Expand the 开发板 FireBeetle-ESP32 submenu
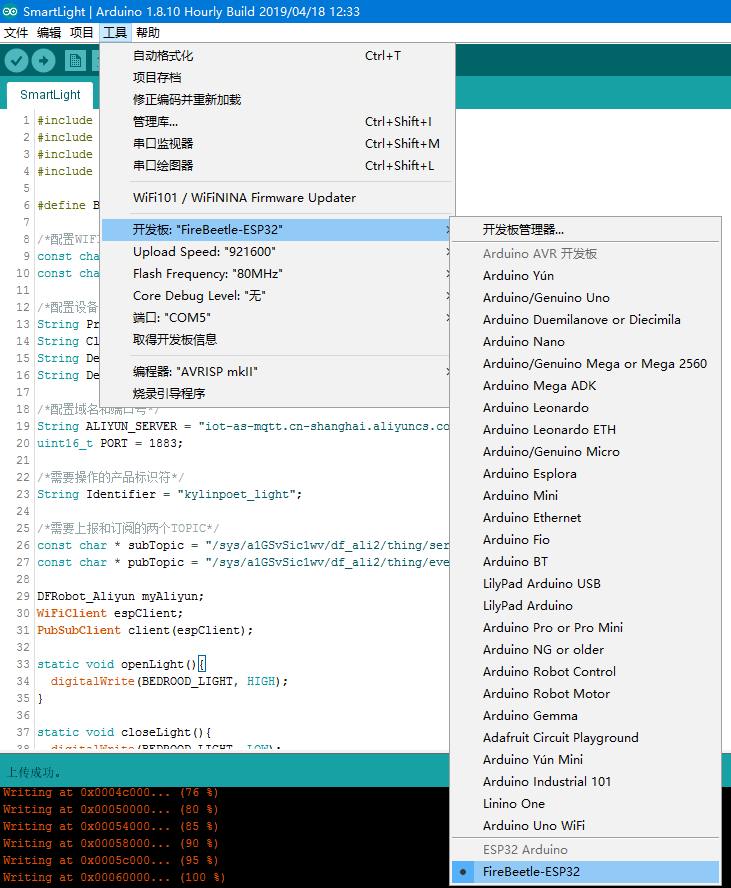731x888 pixels. pos(276,230)
